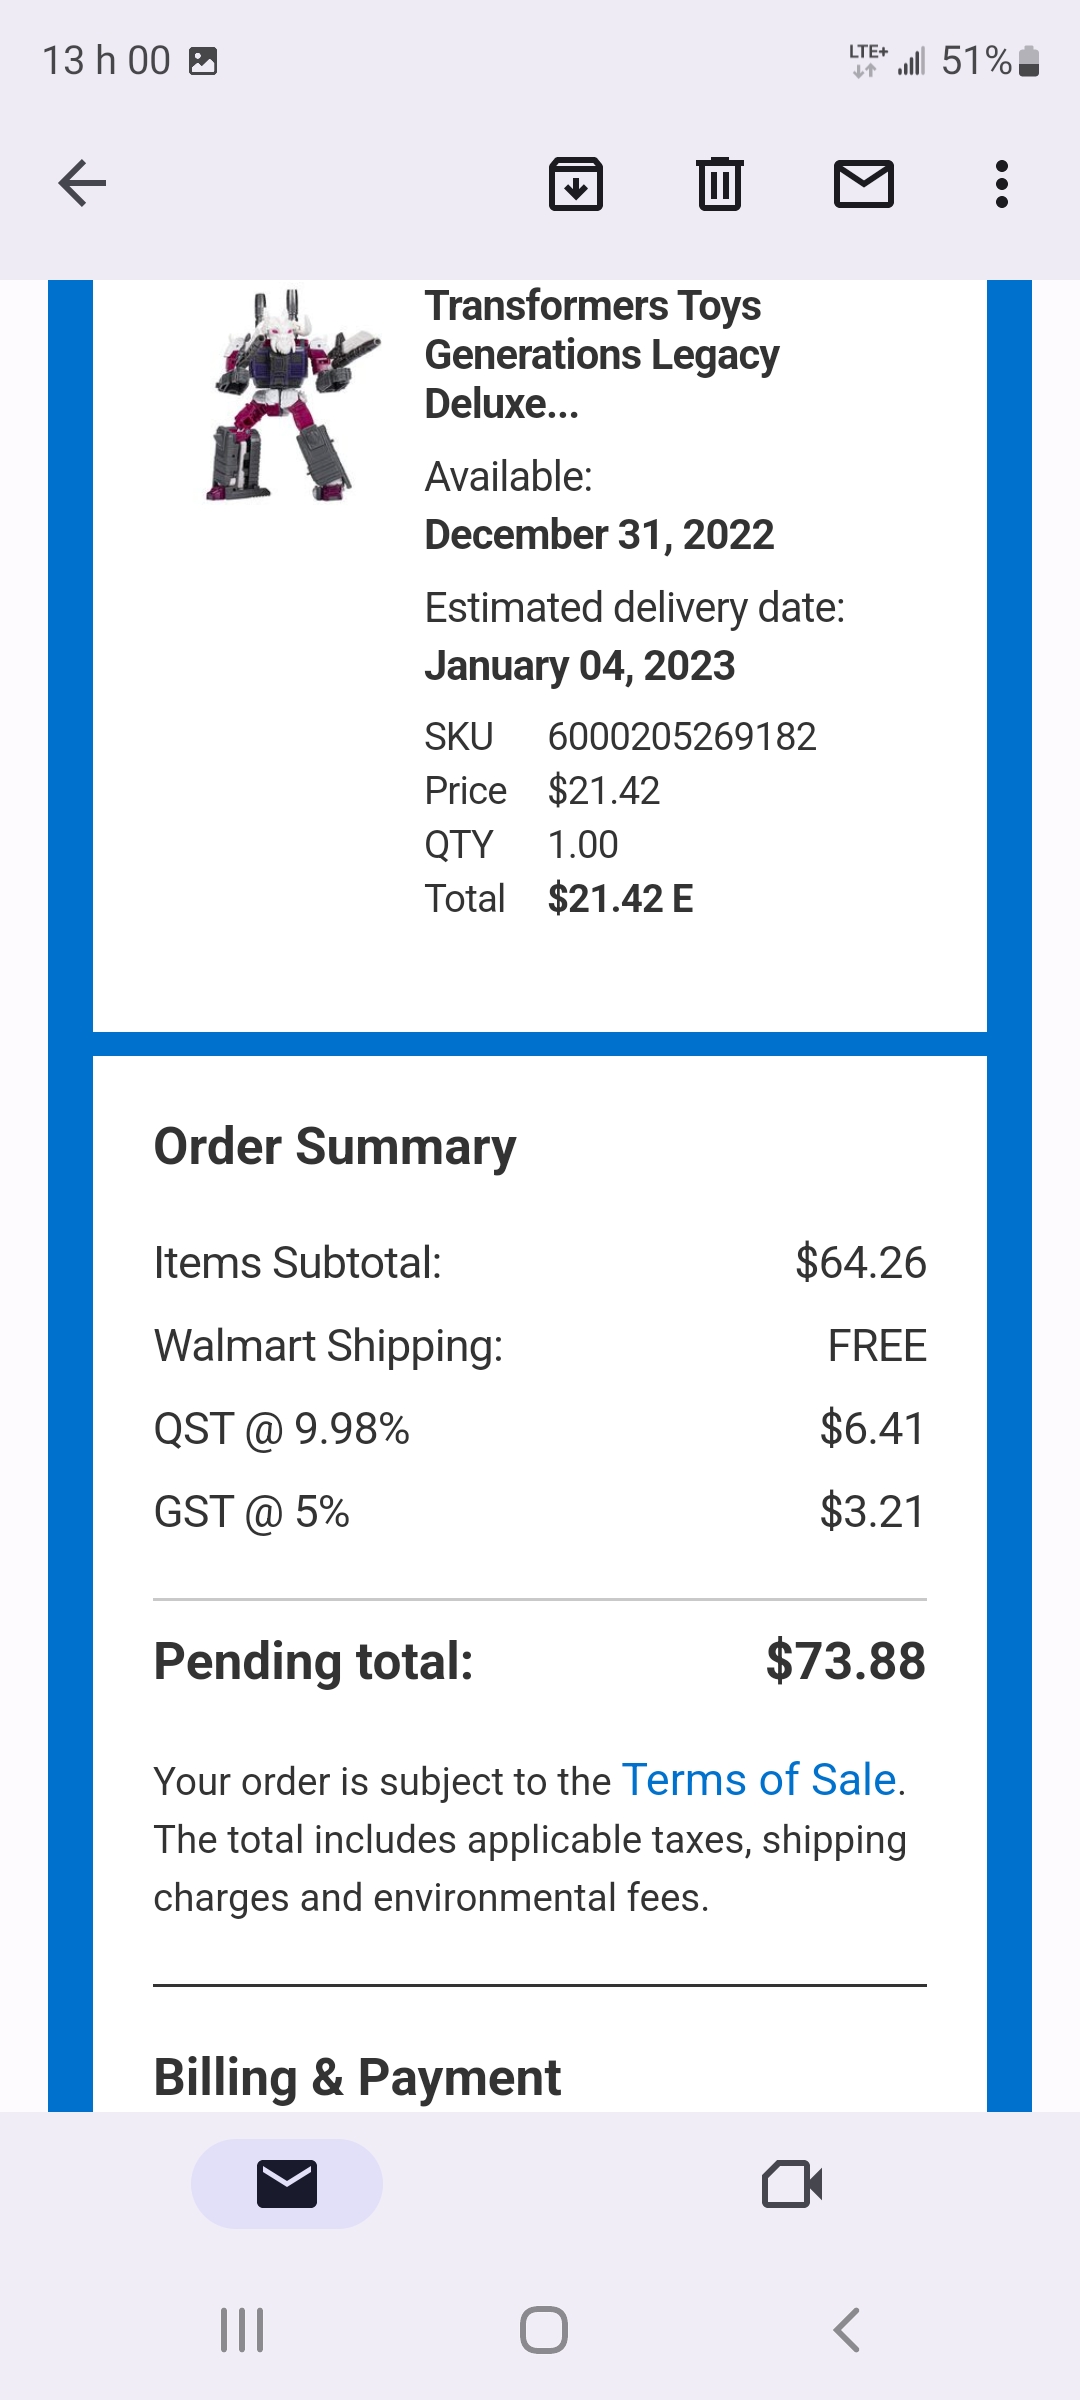The height and width of the screenshot is (2400, 1080).
Task: Delete this email with trash icon
Action: point(720,184)
